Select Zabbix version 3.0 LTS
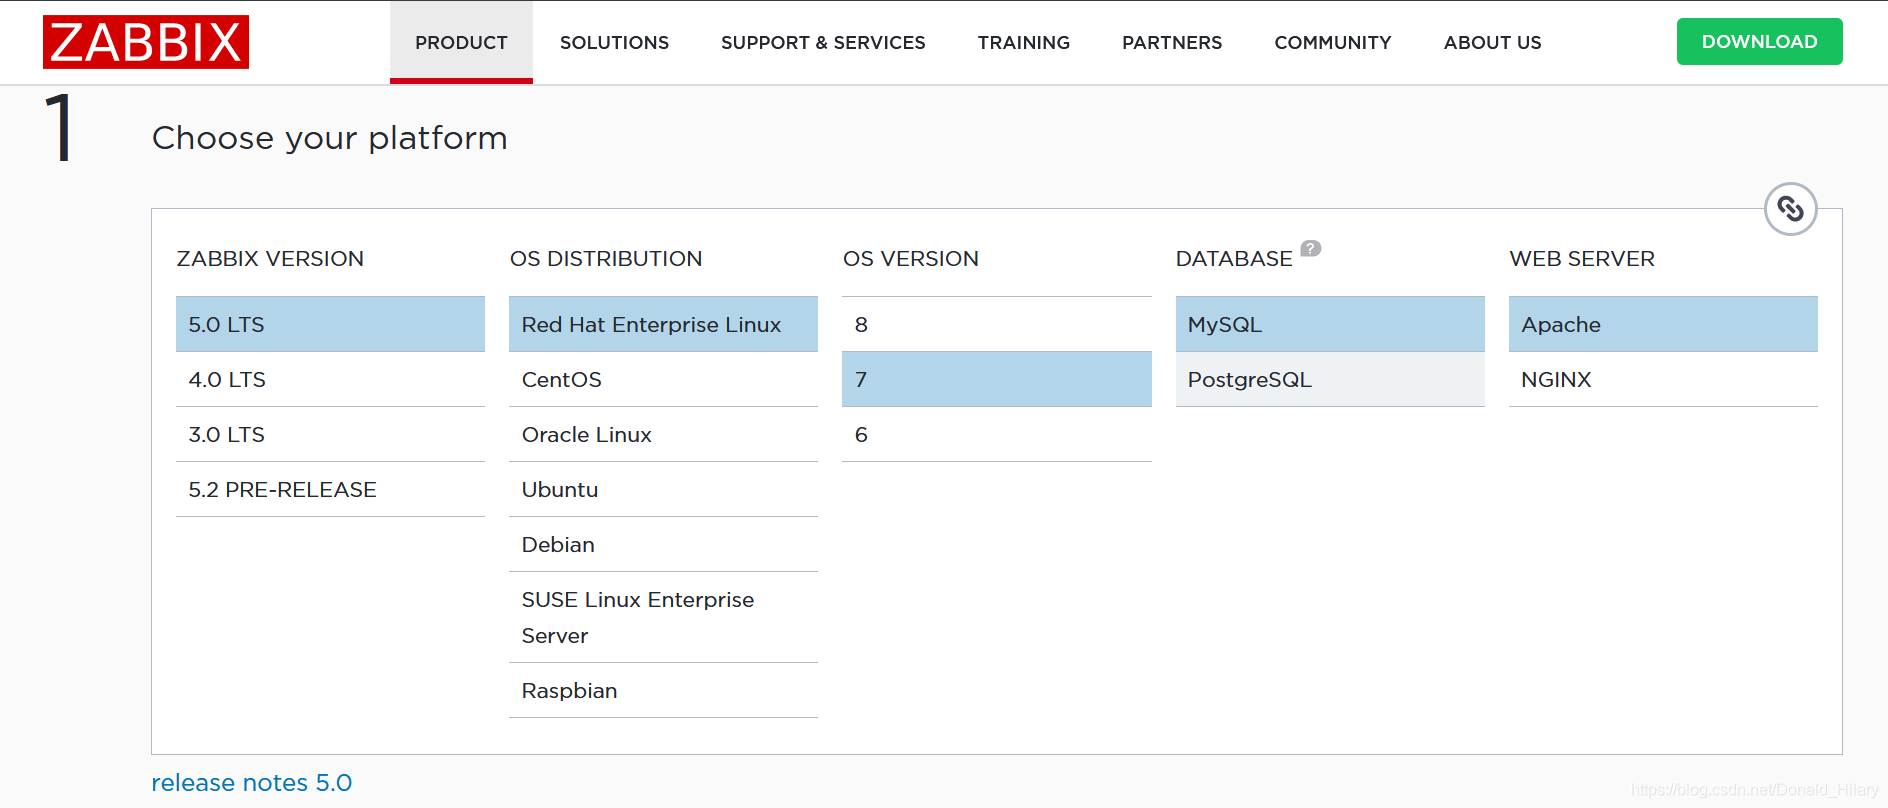Viewport: 1888px width, 808px height. (x=330, y=434)
